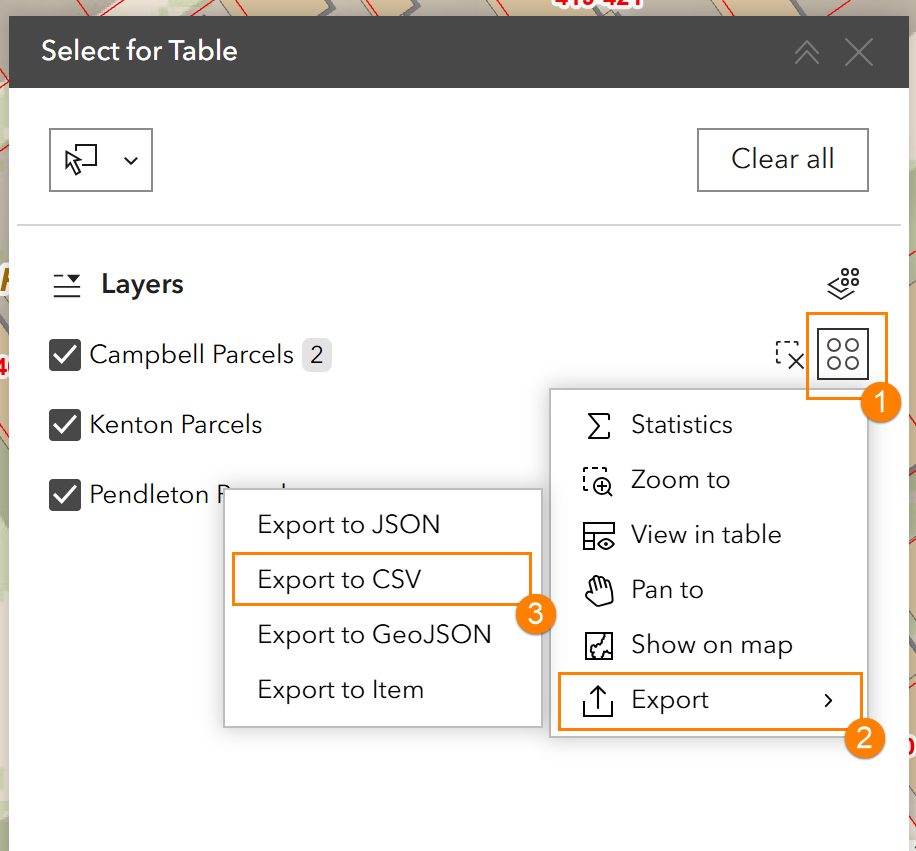This screenshot has width=916, height=851.
Task: Choose Export to CSV
Action: click(x=339, y=580)
